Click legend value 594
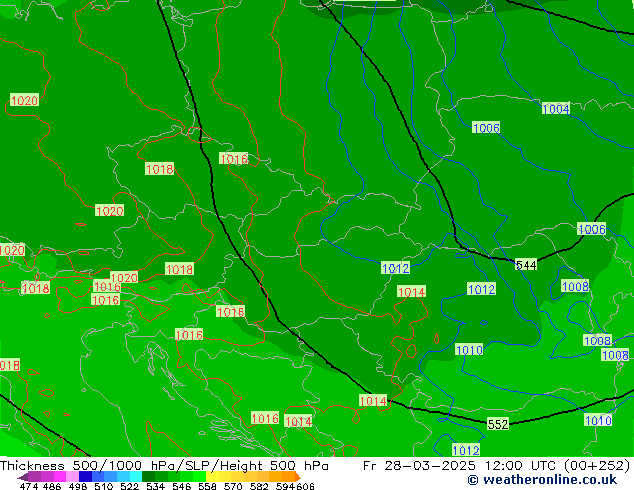Viewport: 634px width, 490px height. pos(285,486)
